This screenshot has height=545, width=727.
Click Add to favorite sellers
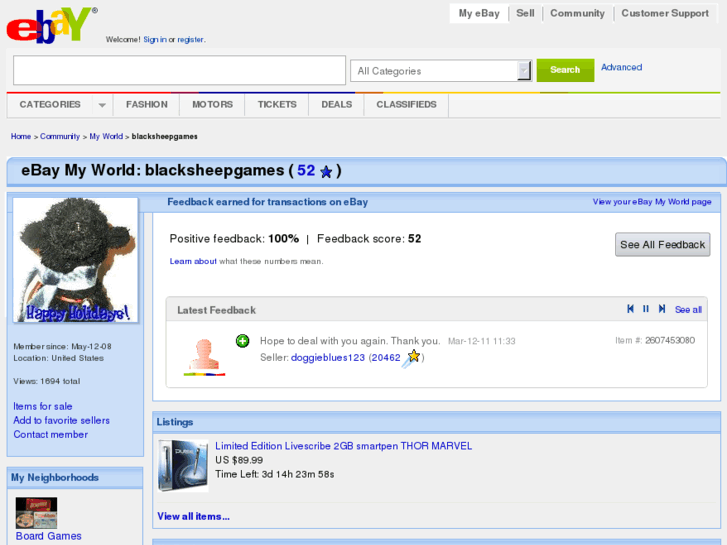(x=62, y=420)
